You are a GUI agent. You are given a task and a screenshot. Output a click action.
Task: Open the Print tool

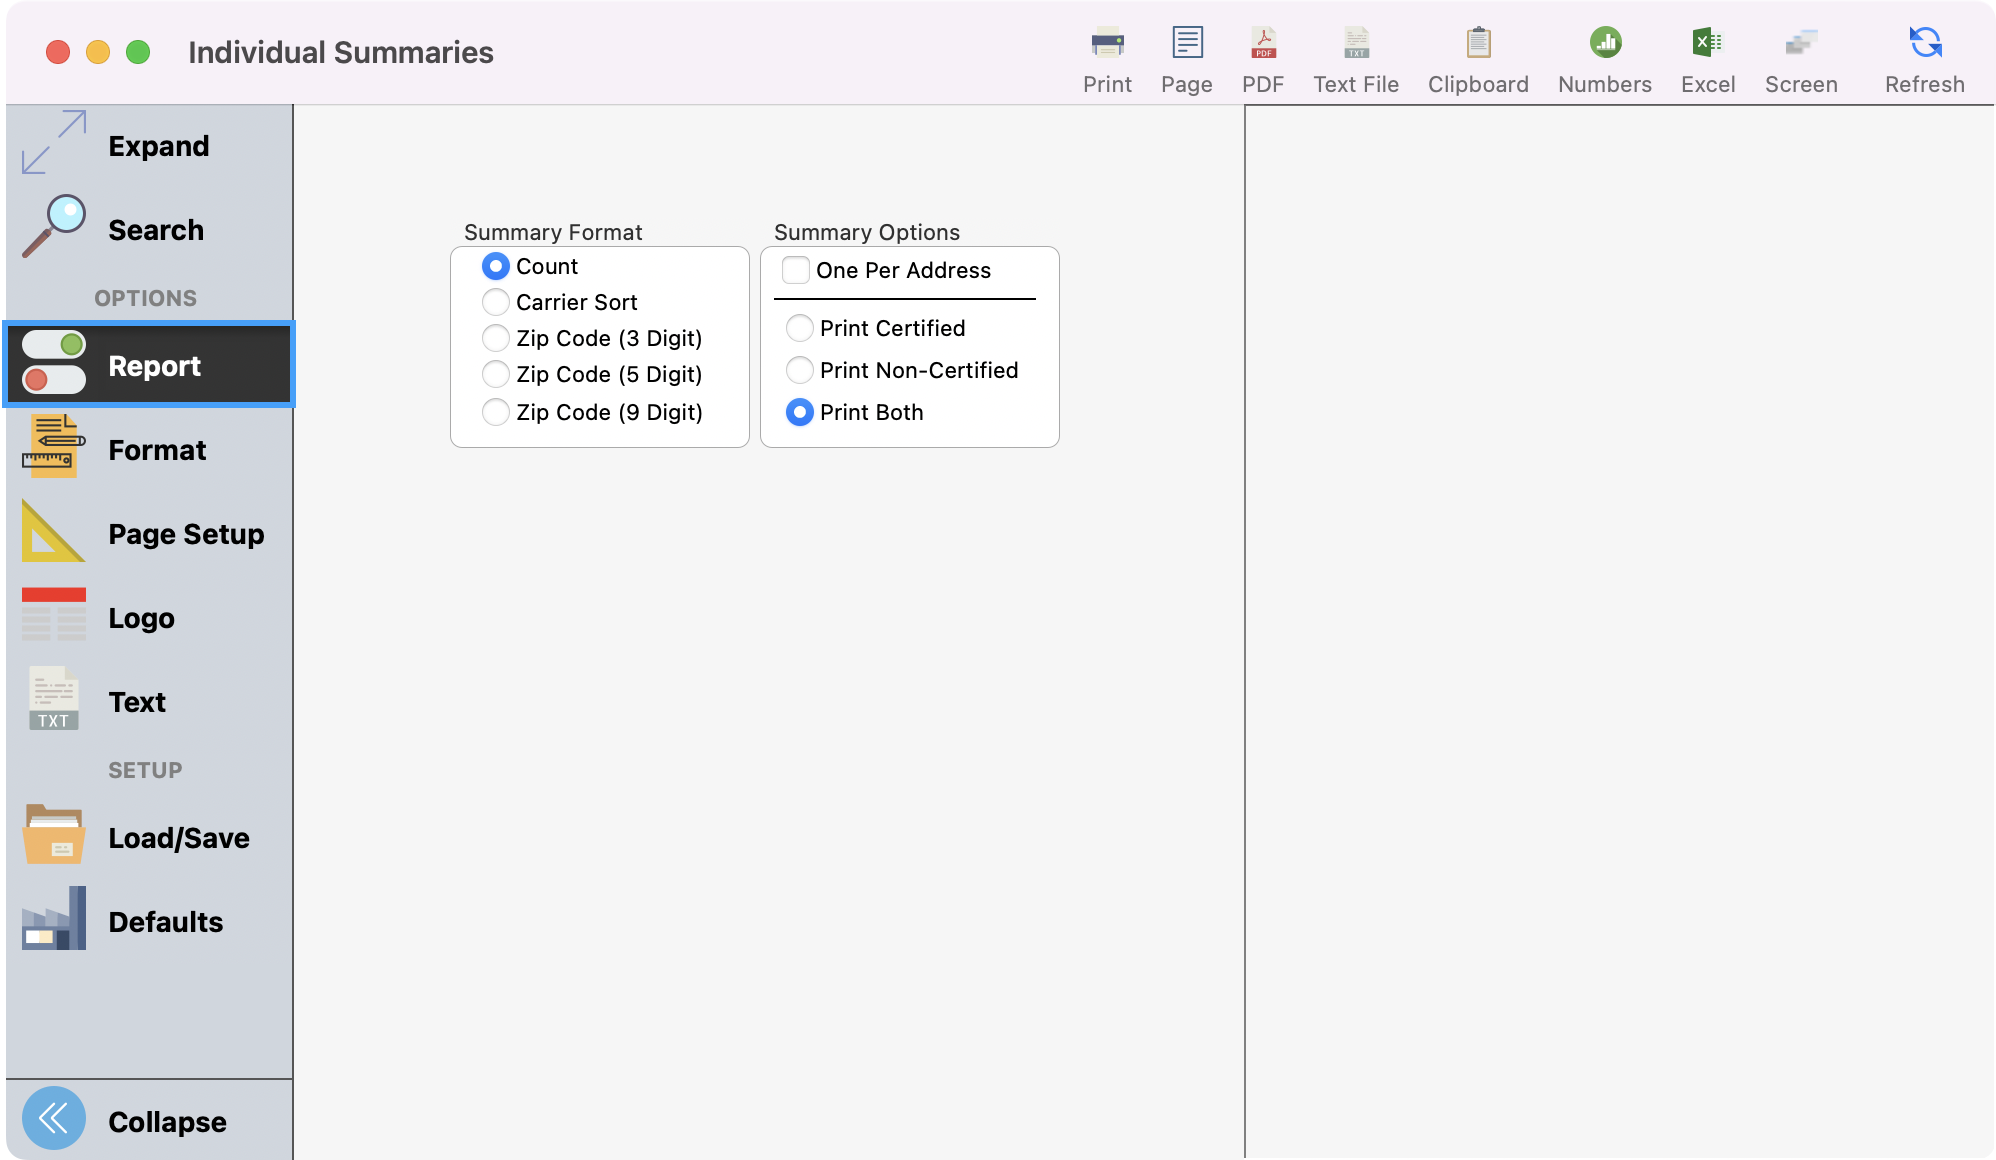click(x=1106, y=55)
